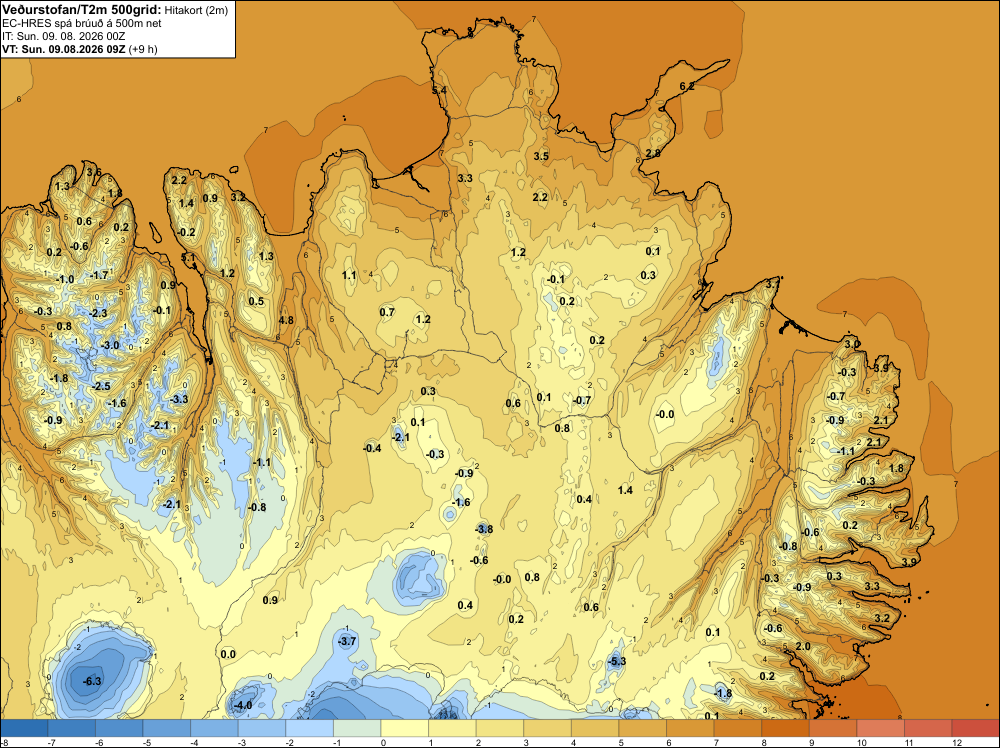Select the legend swatch between 0 and 1

pyautogui.click(x=404, y=728)
